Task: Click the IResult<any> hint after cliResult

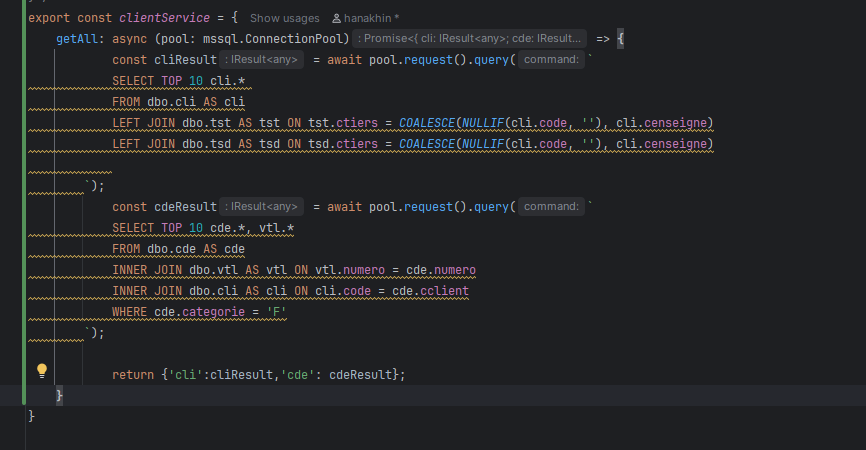Action: point(260,60)
